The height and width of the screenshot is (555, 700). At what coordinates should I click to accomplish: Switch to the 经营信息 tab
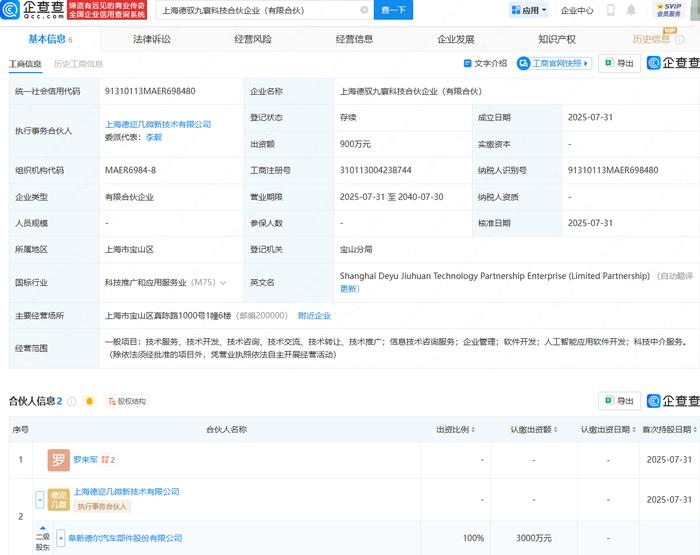tap(354, 39)
